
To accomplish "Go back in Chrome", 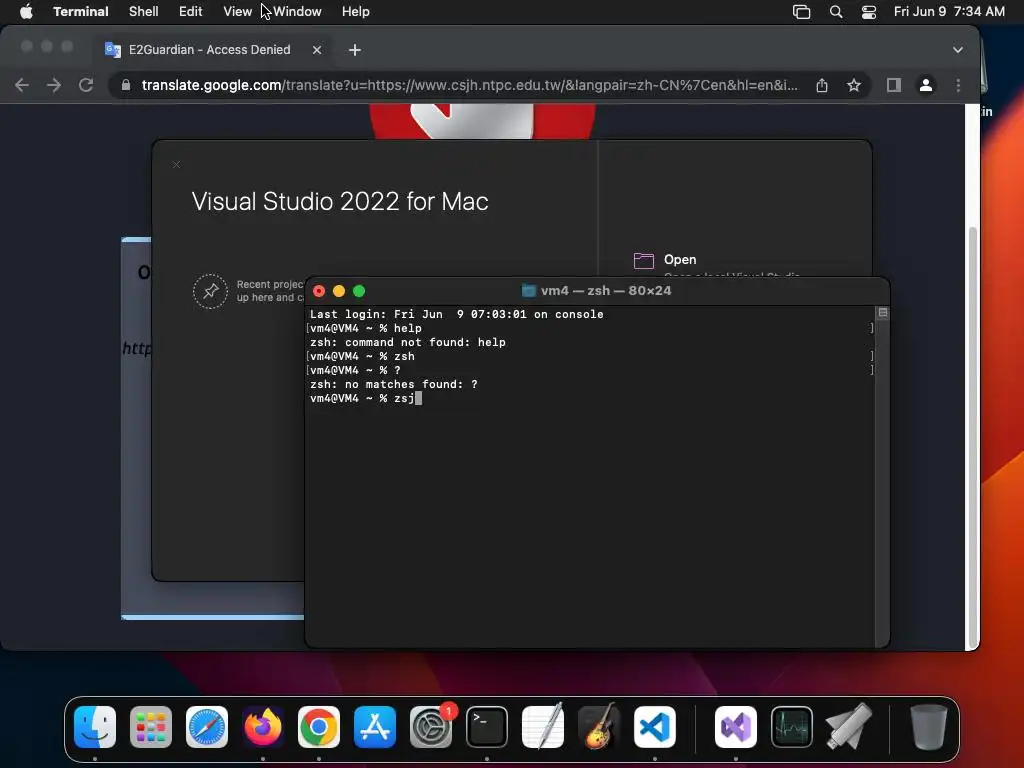I will click(22, 85).
